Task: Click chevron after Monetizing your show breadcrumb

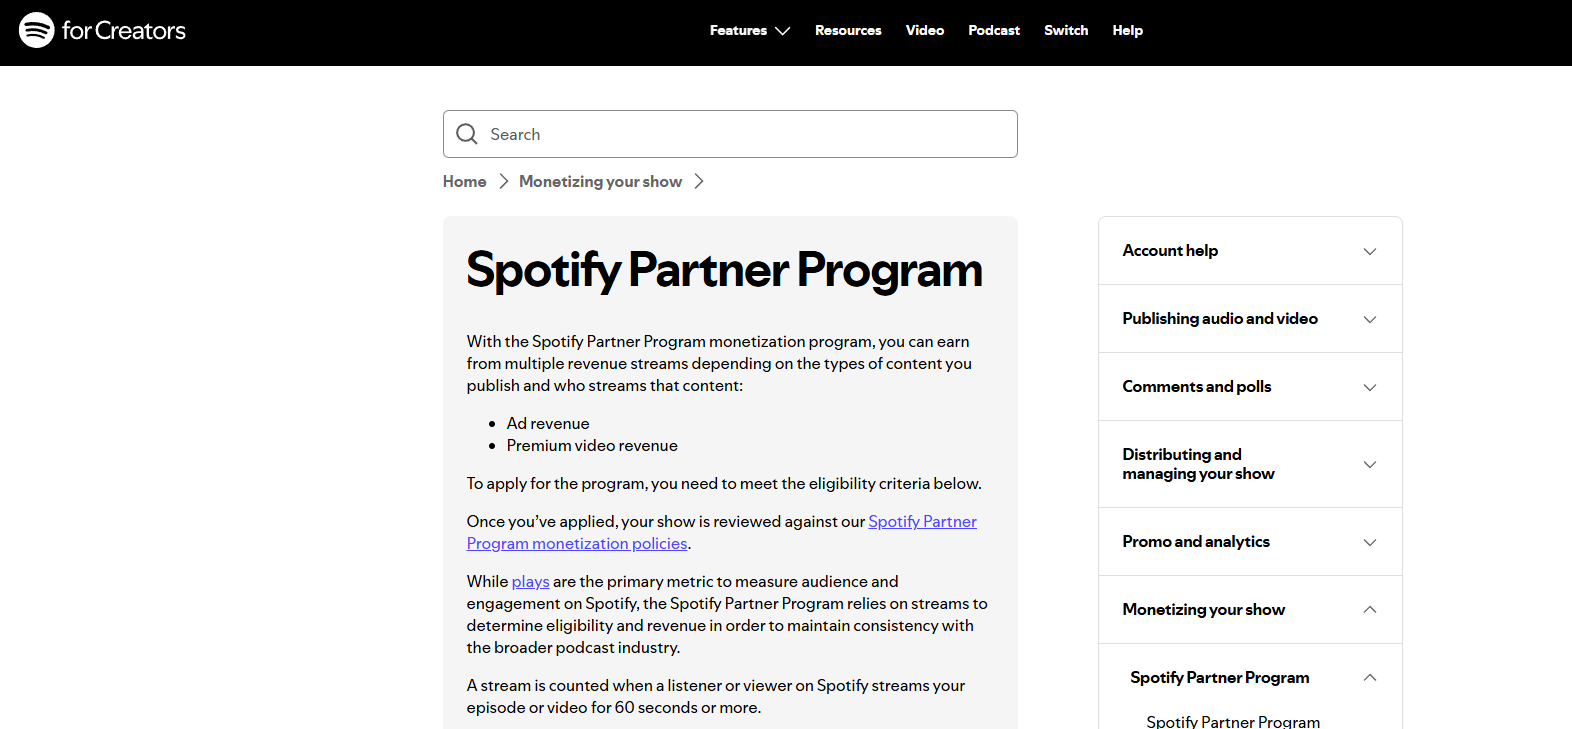Action: [699, 181]
